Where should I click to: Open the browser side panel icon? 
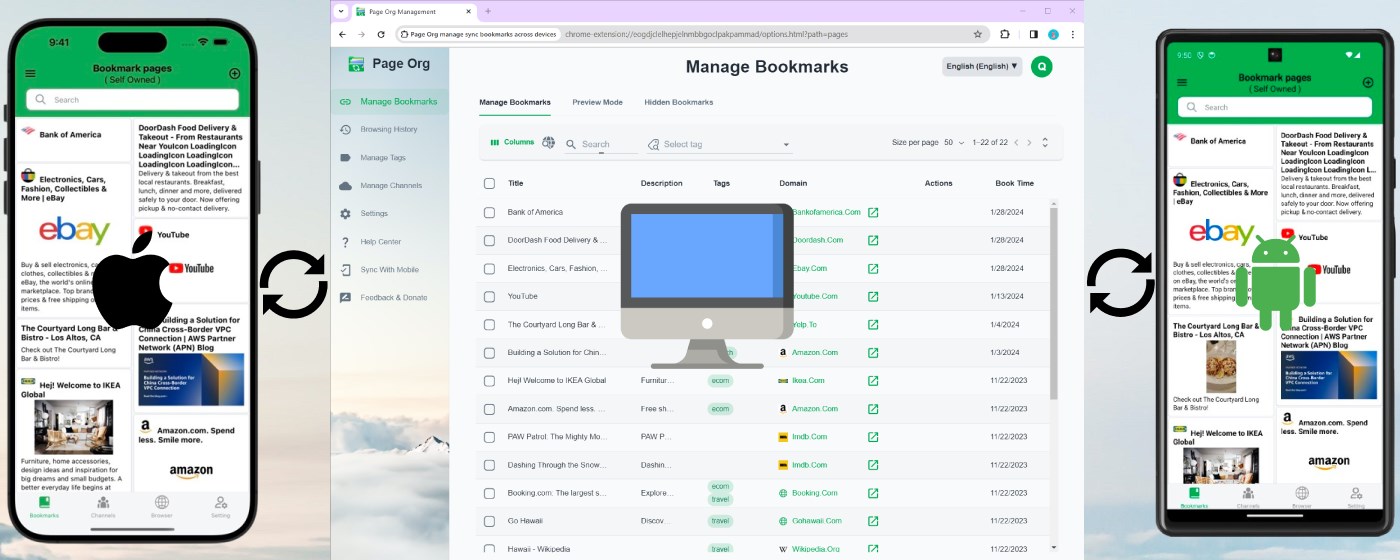point(1033,34)
